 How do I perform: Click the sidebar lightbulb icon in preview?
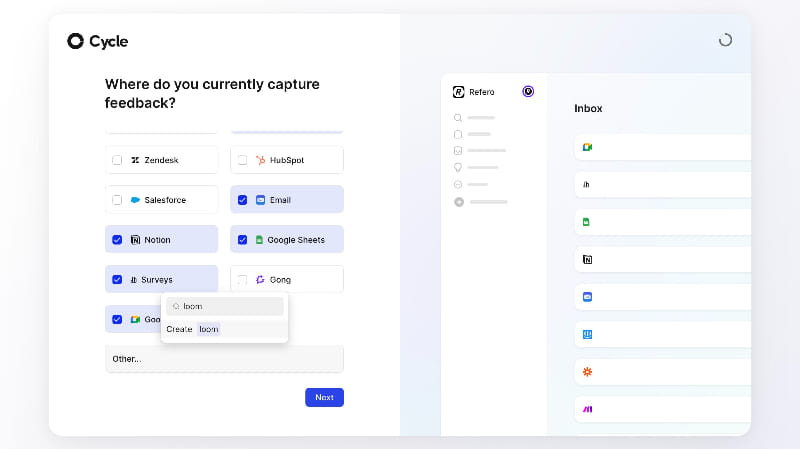point(458,167)
